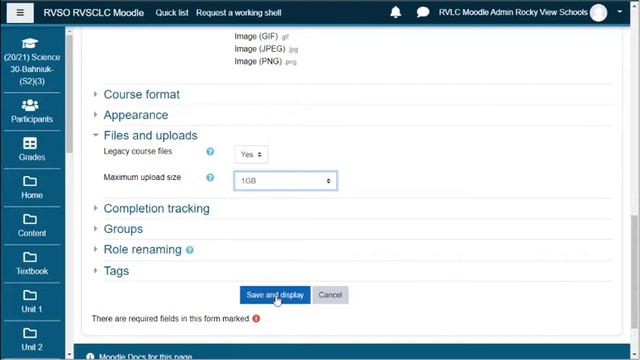Open the Home folder in the sidebar

(32, 187)
